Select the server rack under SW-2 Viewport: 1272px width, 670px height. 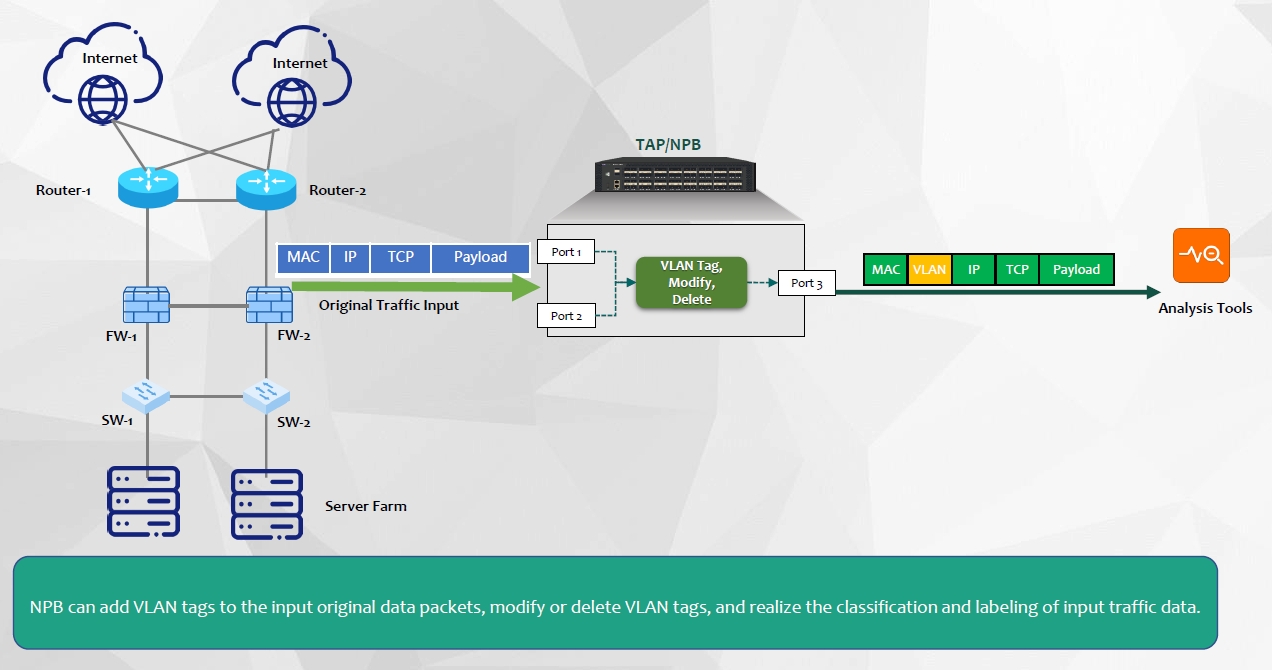pyautogui.click(x=267, y=504)
